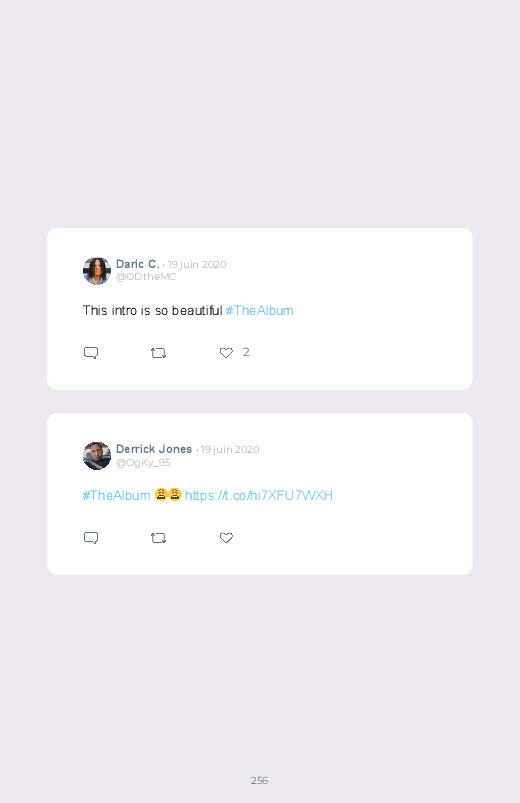Screen dimensions: 520x803
Task: Open Daric C.'s profile picture
Action: click(x=97, y=271)
